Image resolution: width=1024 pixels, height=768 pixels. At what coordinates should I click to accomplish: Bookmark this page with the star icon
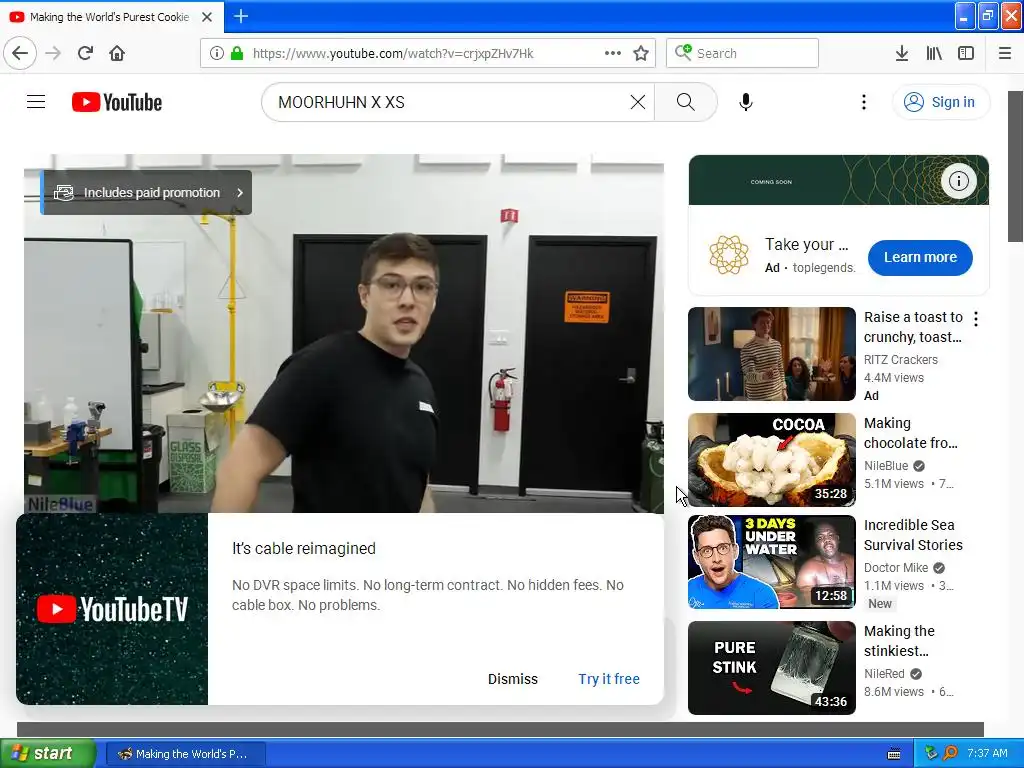tap(641, 53)
